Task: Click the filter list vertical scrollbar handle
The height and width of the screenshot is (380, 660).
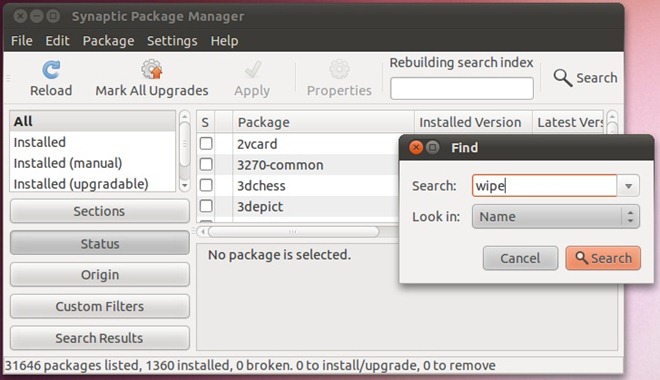Action: [x=184, y=144]
